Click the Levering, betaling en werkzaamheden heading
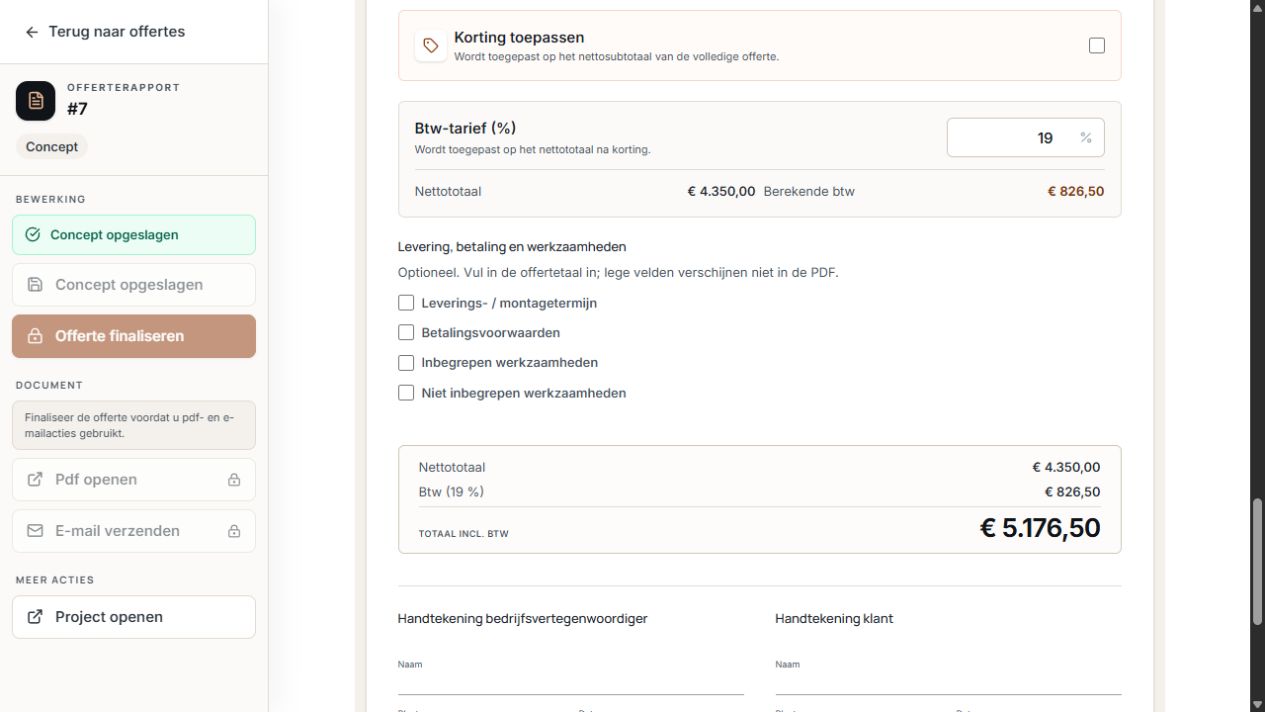 [x=512, y=247]
